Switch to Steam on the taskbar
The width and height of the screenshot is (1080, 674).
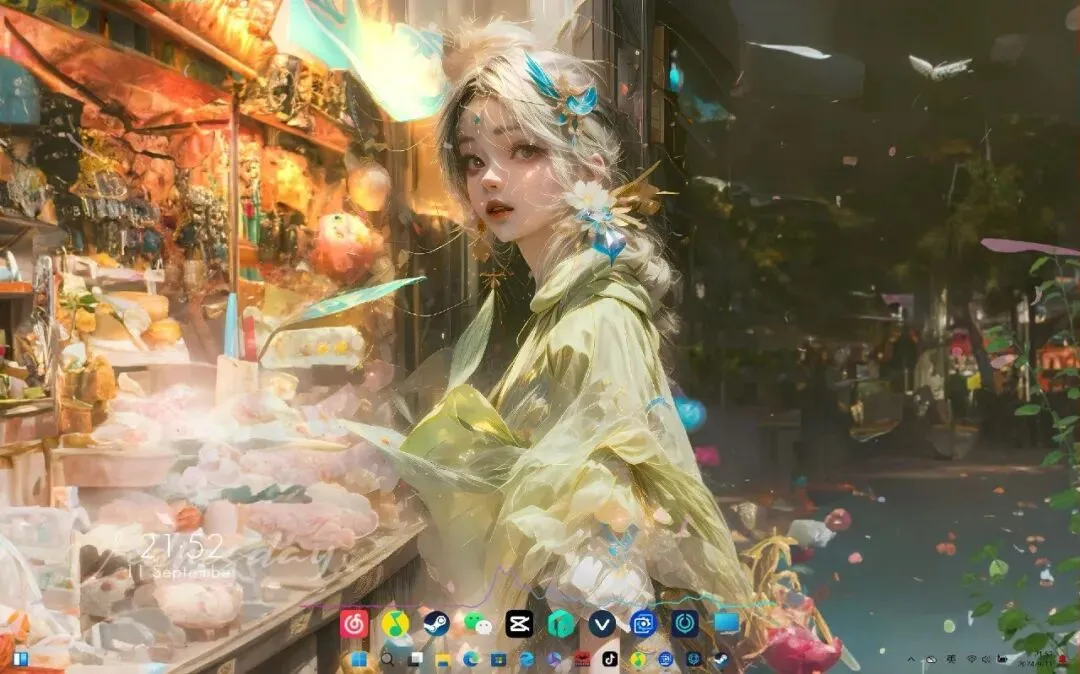coord(721,660)
